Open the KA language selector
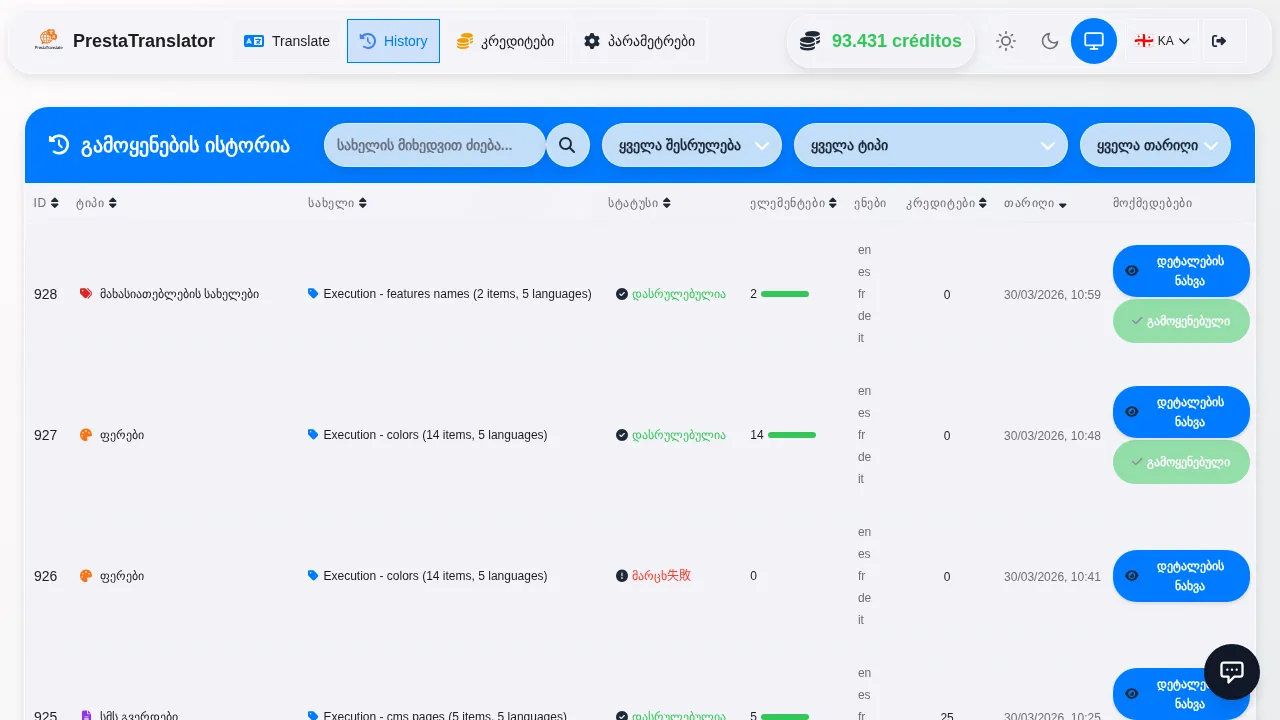Viewport: 1280px width, 720px height. coord(1161,41)
